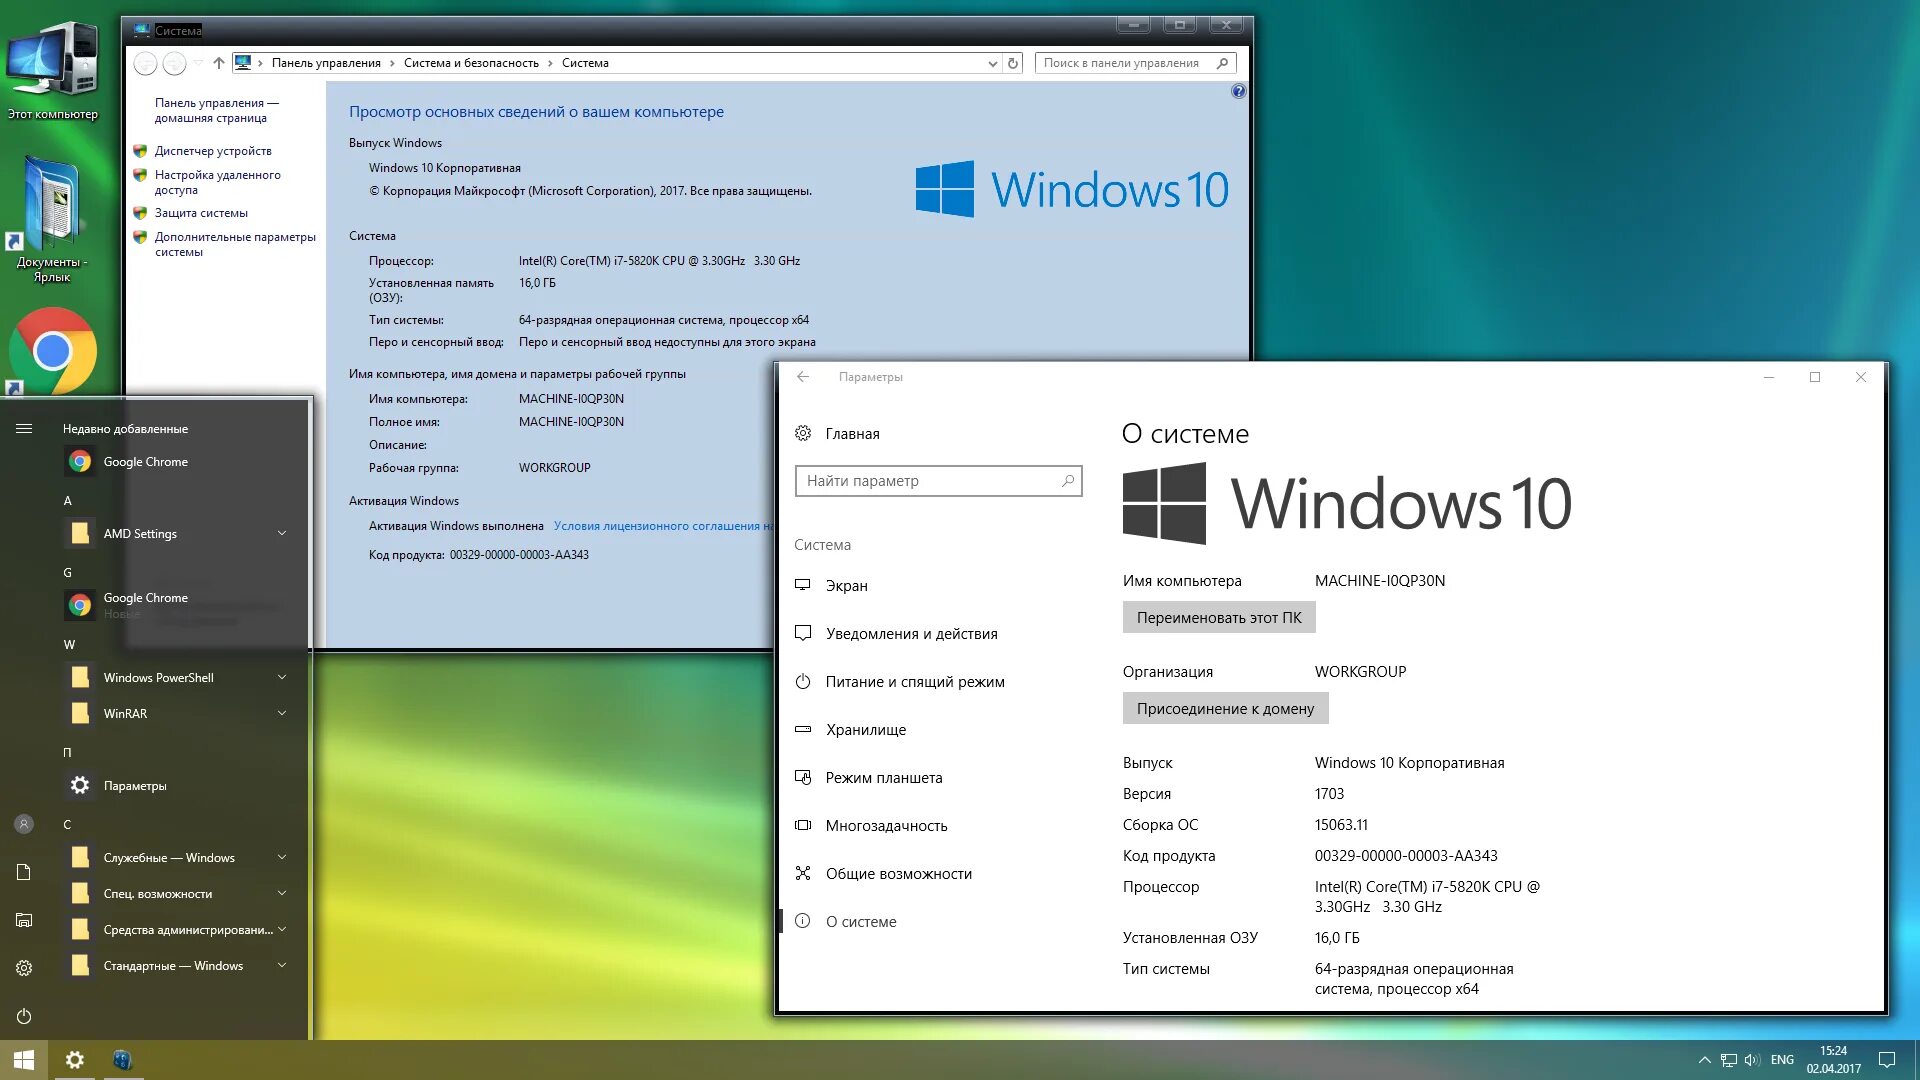1920x1080 pixels.
Task: Select Код продукта value in Параметры
Action: [x=1406, y=856]
